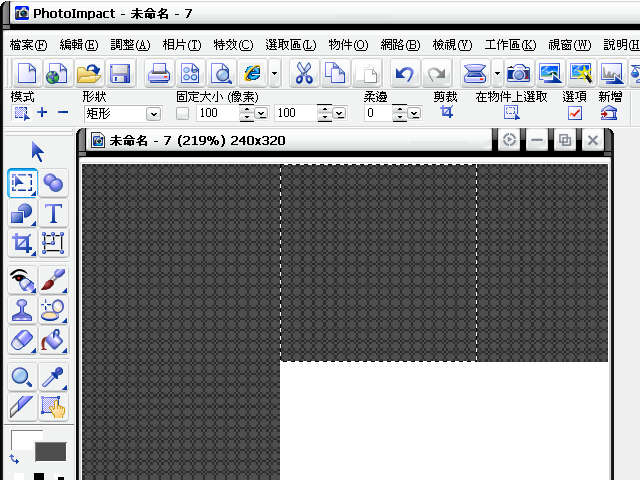Preview in the Internet Explorer browser icon
The width and height of the screenshot is (640, 480).
[x=253, y=74]
